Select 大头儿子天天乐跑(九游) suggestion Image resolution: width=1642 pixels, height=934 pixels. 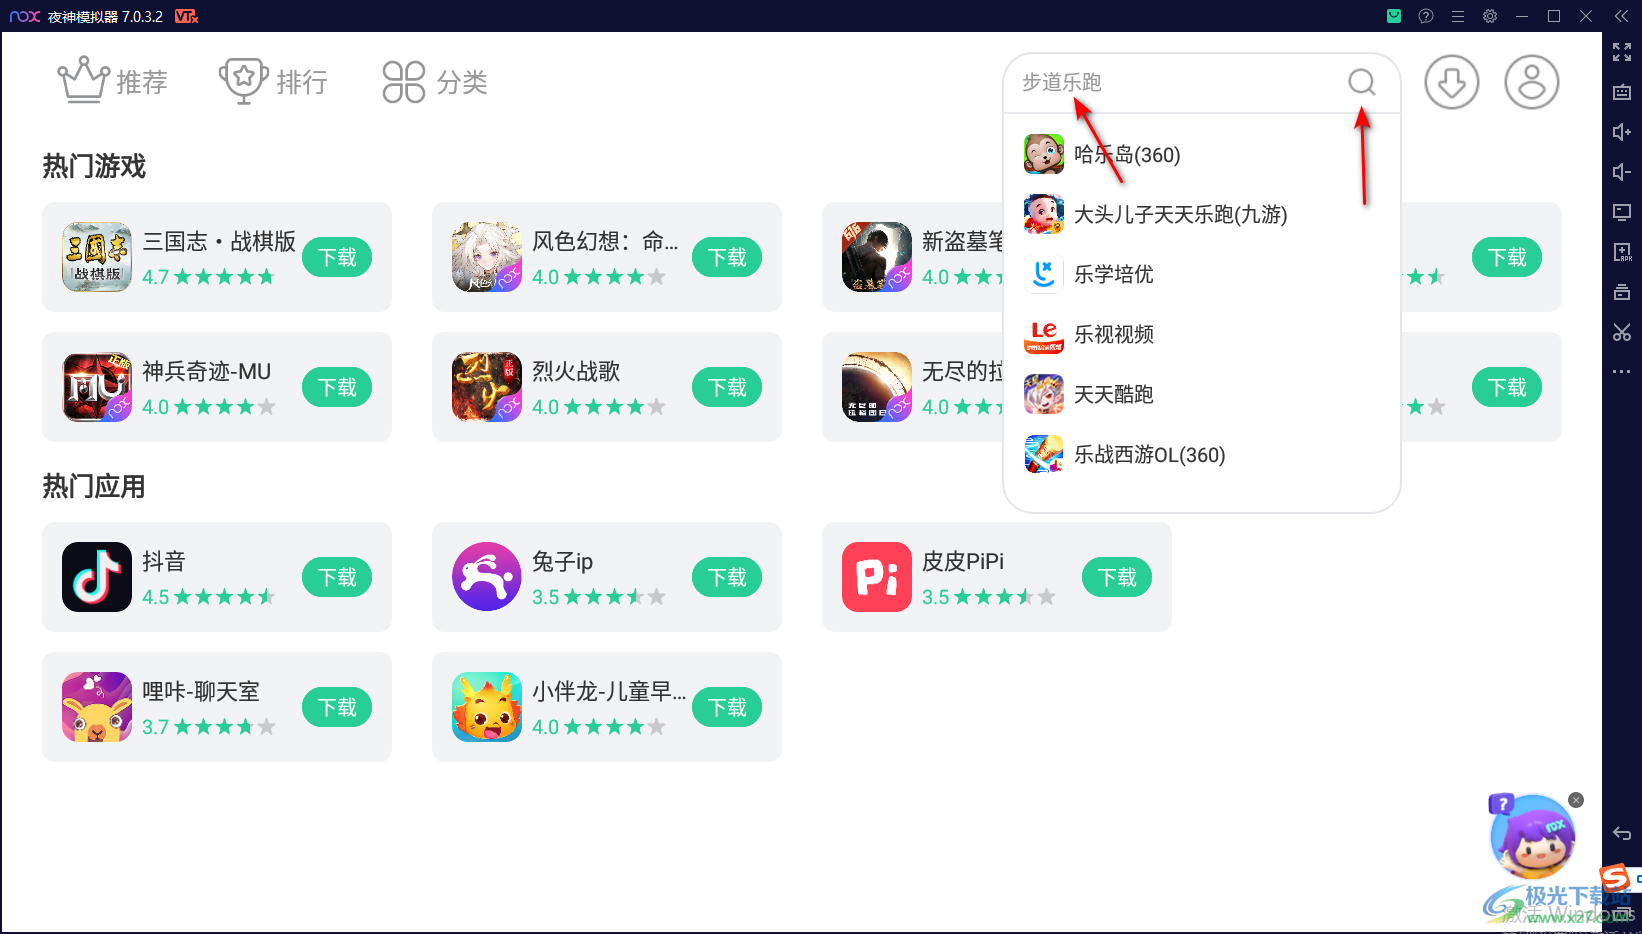click(1201, 214)
